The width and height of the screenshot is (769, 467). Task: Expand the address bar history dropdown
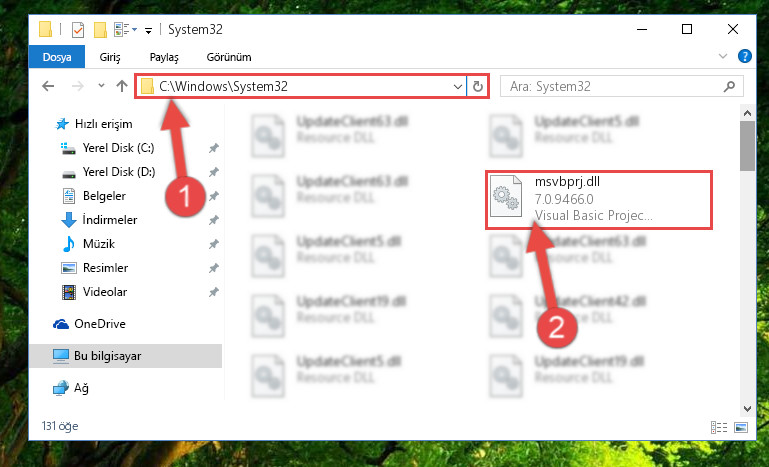[458, 87]
